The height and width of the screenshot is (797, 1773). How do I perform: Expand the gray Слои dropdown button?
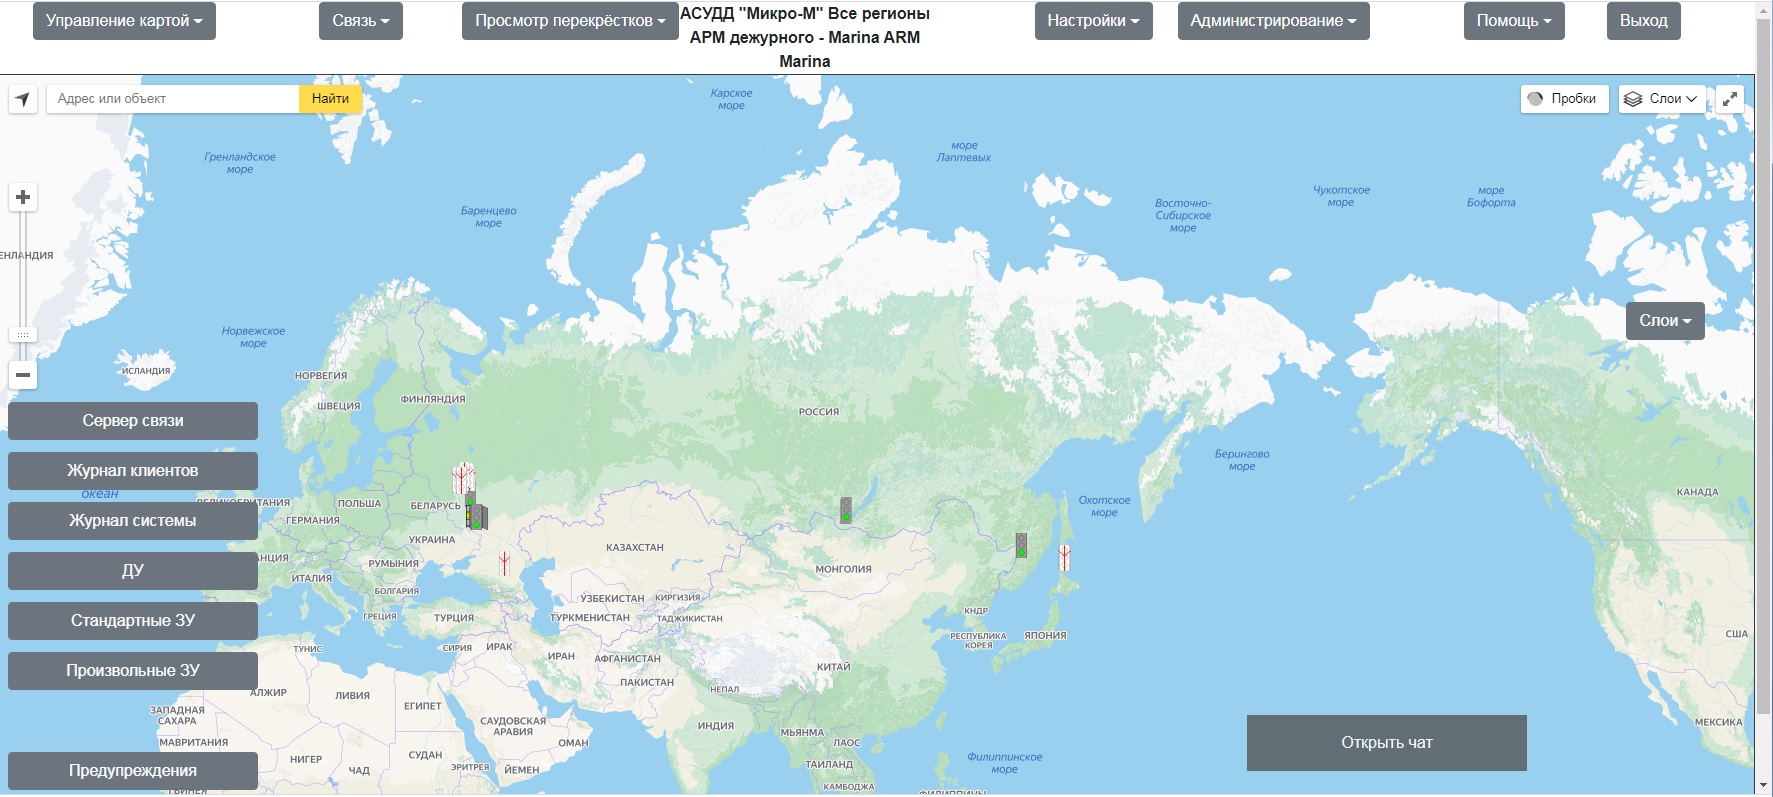pyautogui.click(x=1665, y=321)
